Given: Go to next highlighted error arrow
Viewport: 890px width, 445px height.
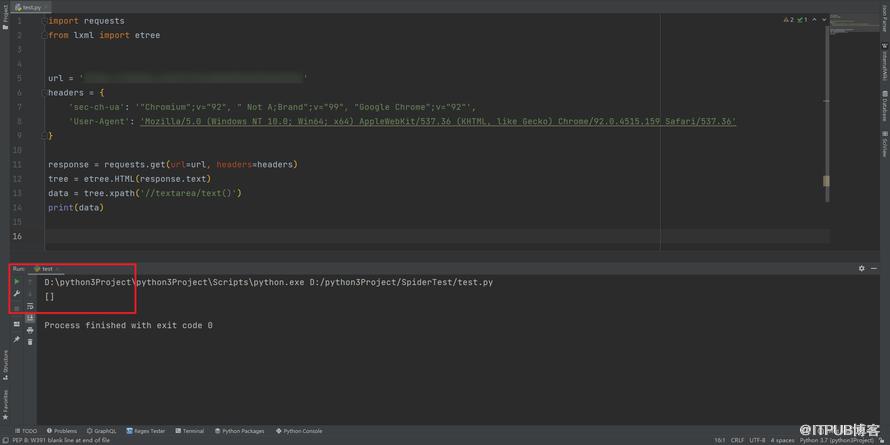Looking at the screenshot, I should (824, 20).
